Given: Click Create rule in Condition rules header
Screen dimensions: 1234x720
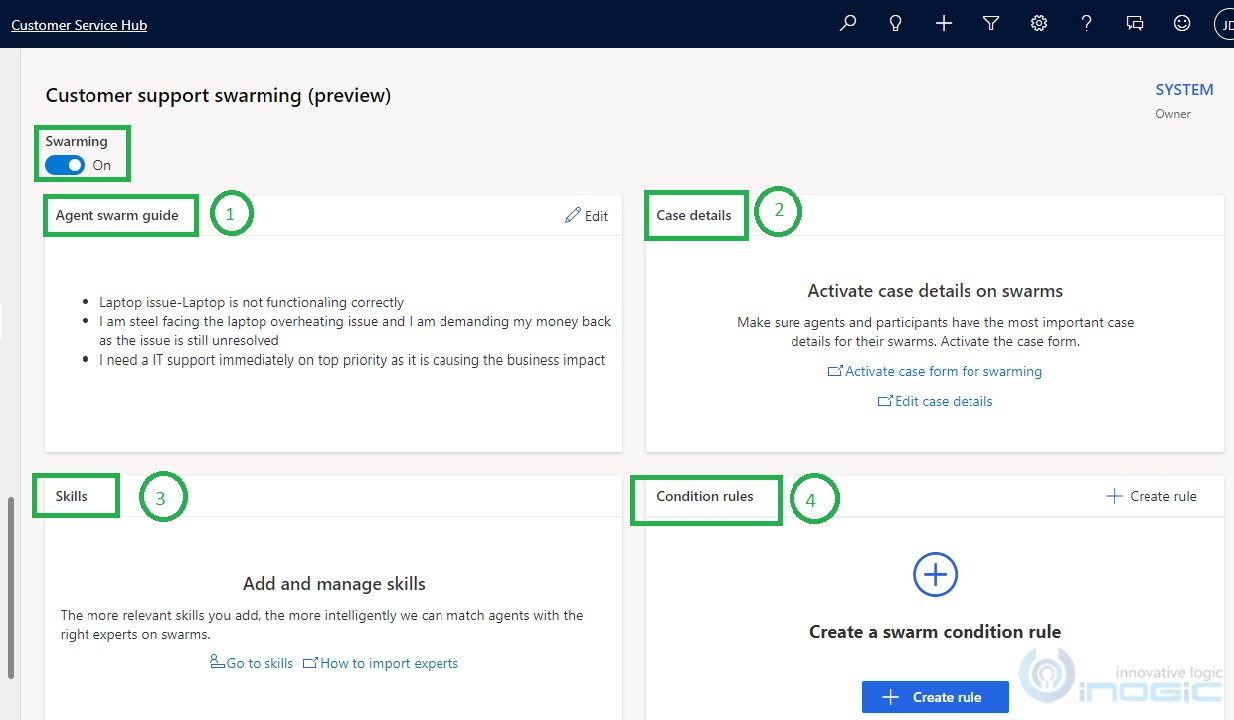Looking at the screenshot, I should (1151, 496).
